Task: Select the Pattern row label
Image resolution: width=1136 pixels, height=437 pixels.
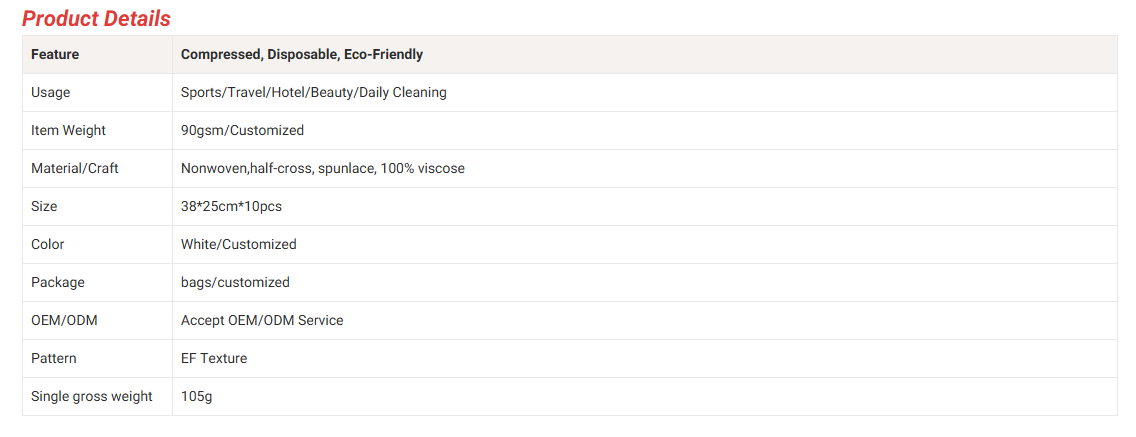Action: pyautogui.click(x=53, y=358)
